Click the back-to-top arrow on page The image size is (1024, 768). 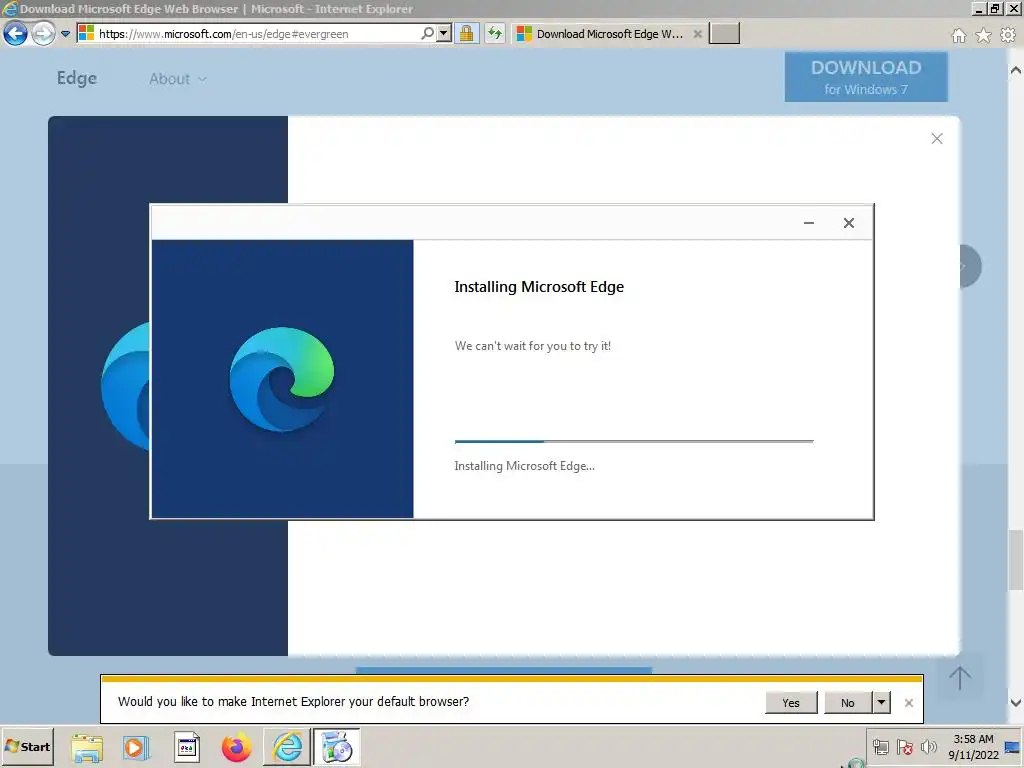pos(960,677)
